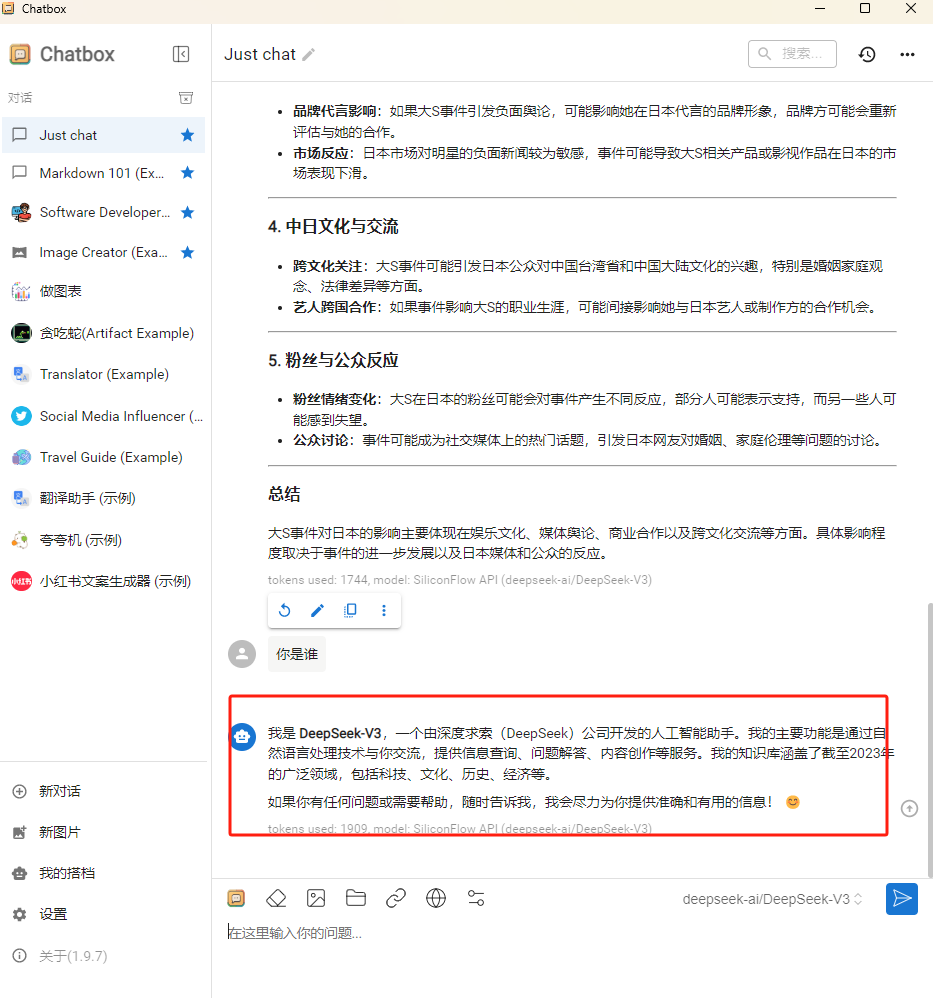Click the 'tokens used: 1744' info line

pyautogui.click(x=459, y=580)
